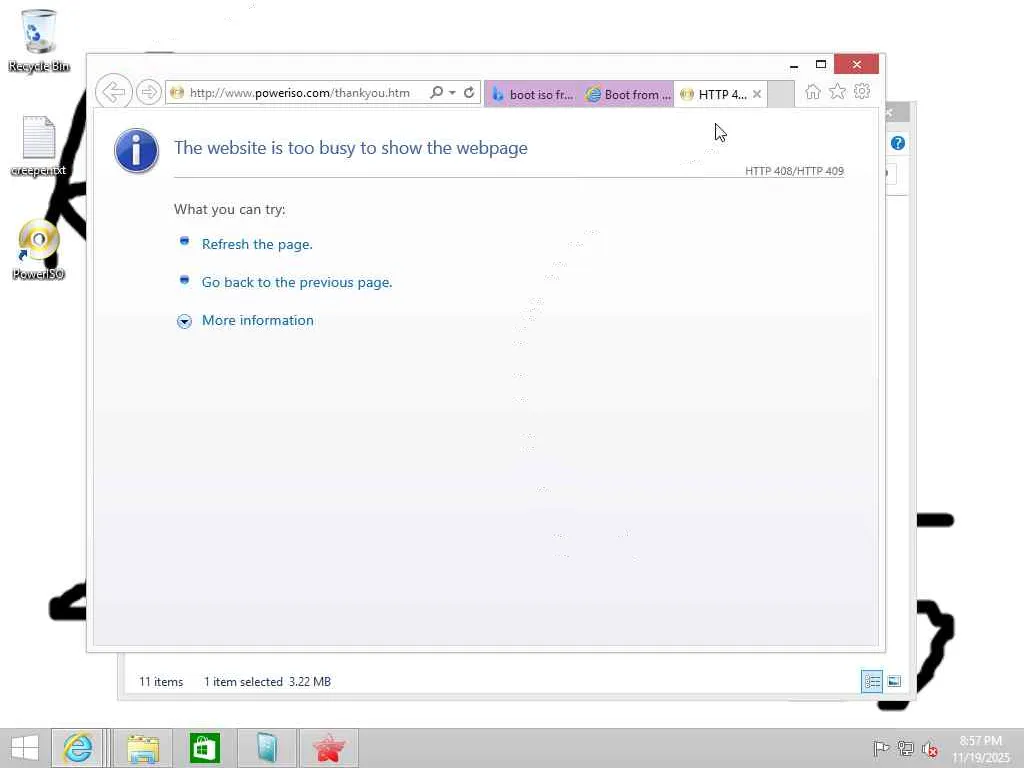This screenshot has width=1024, height=768.
Task: Open the Tools gear icon
Action: tap(862, 91)
